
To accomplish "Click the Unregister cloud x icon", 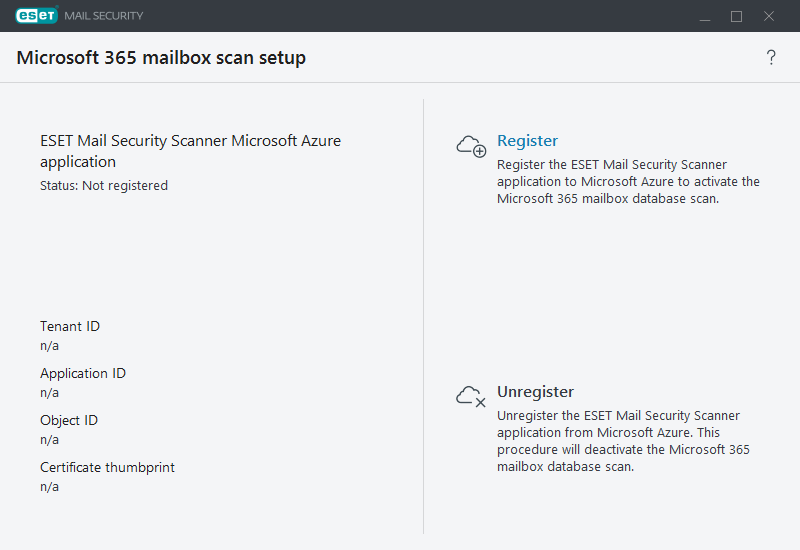I will [471, 396].
